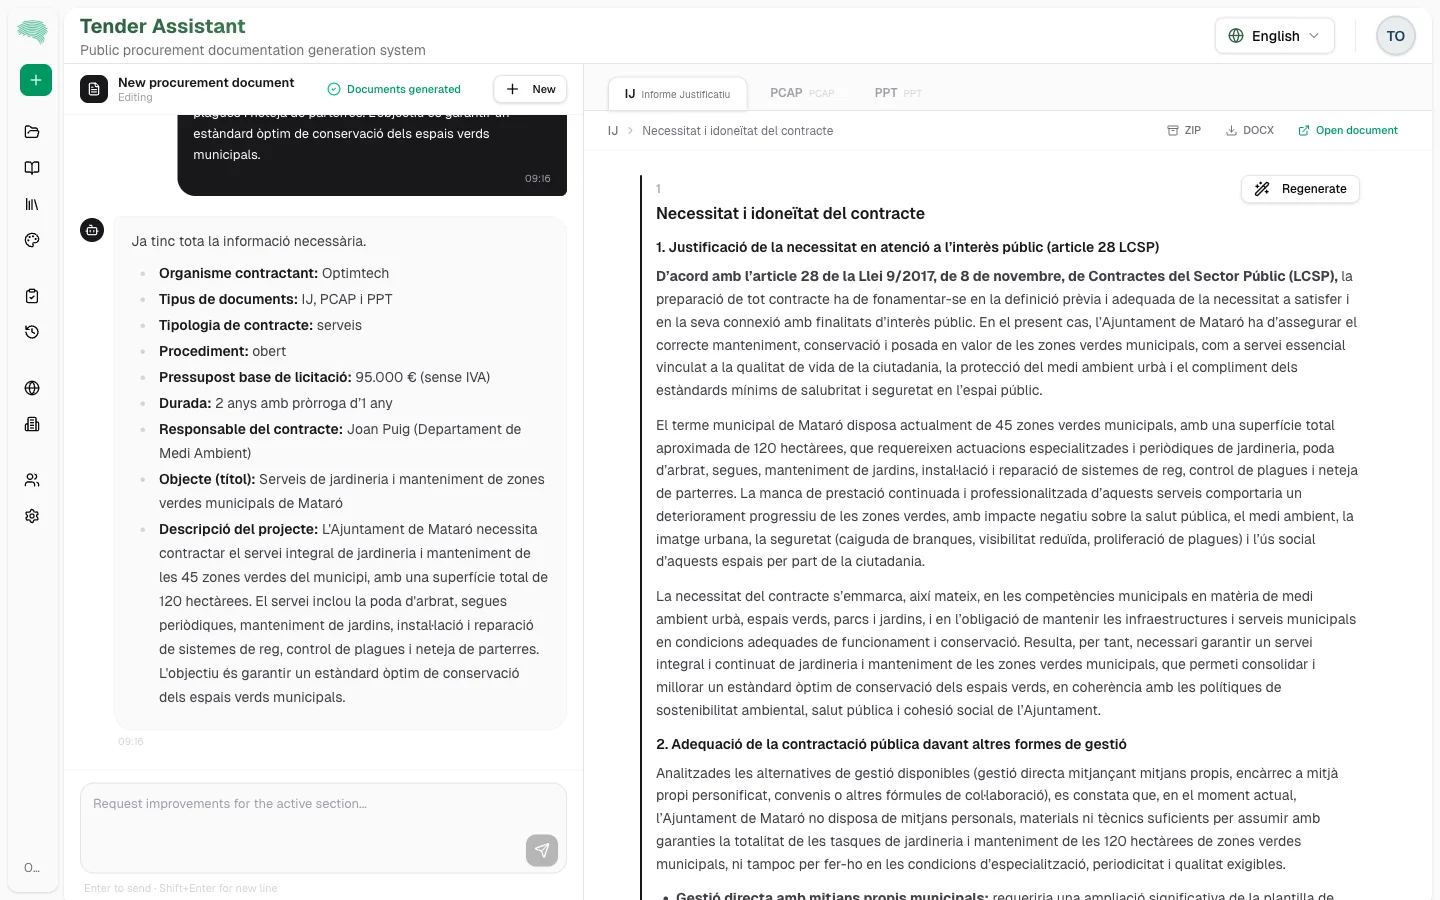Viewport: 1440px width, 900px height.
Task: Expand the collapsed panel at bottom left
Action: coord(32,867)
